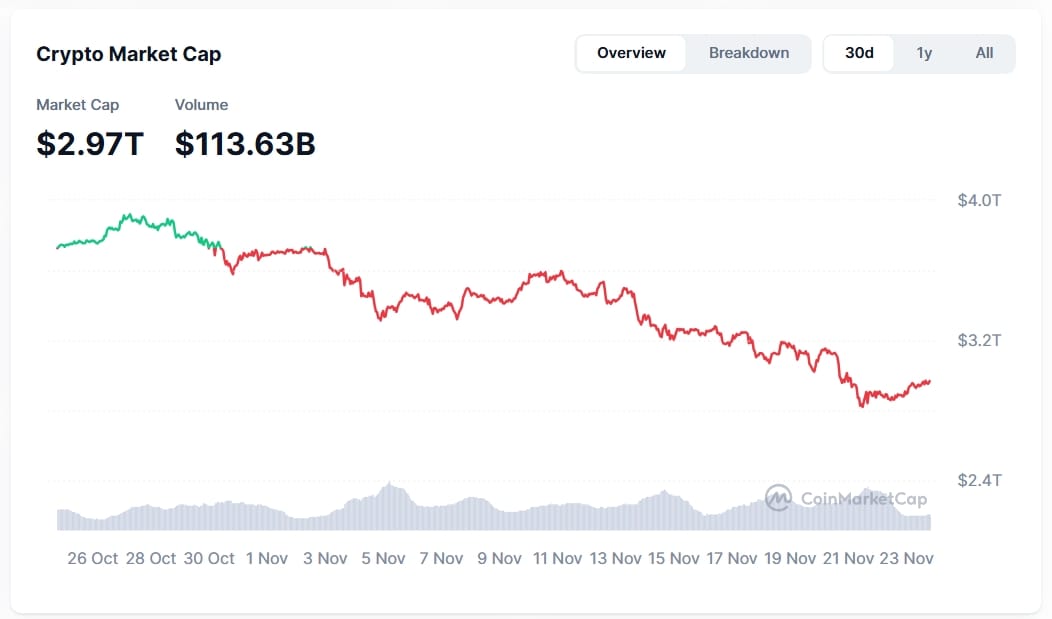Switch to the Breakdown tab
Image resolution: width=1052 pixels, height=619 pixels.
pyautogui.click(x=749, y=54)
